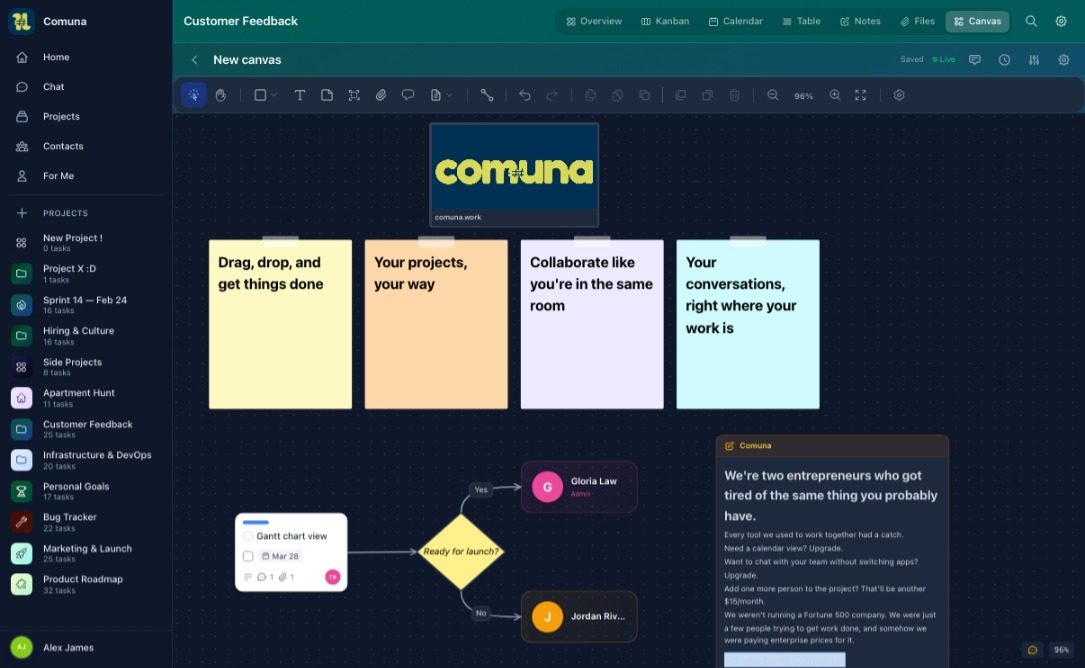Click the Mar 28 date chip

tap(280, 556)
